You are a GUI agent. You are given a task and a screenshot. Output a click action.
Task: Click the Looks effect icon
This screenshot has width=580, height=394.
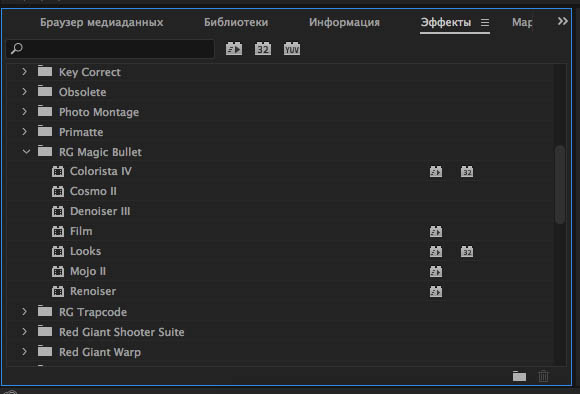[x=58, y=252]
